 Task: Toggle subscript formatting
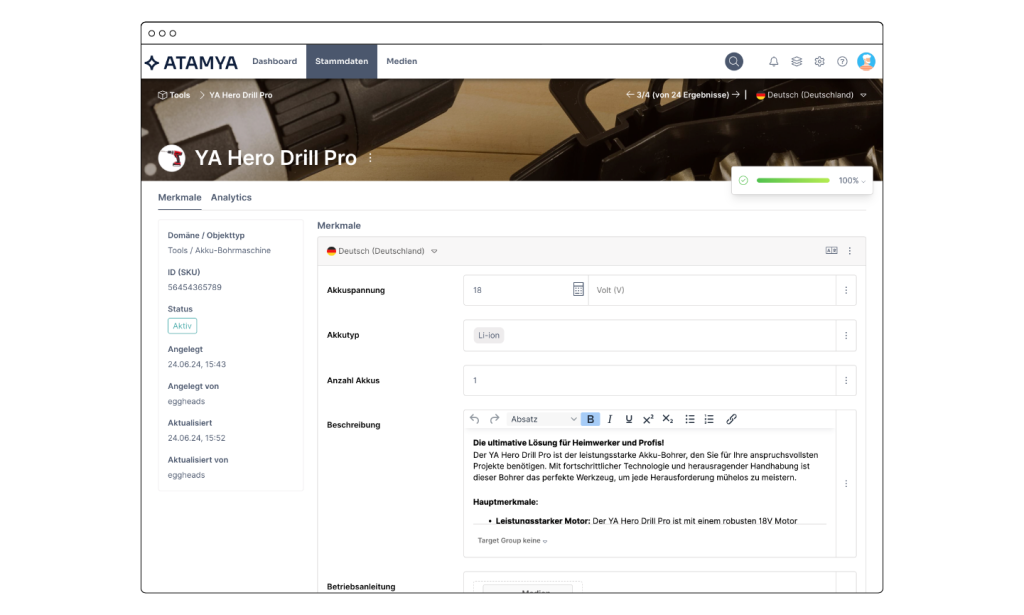coord(667,419)
